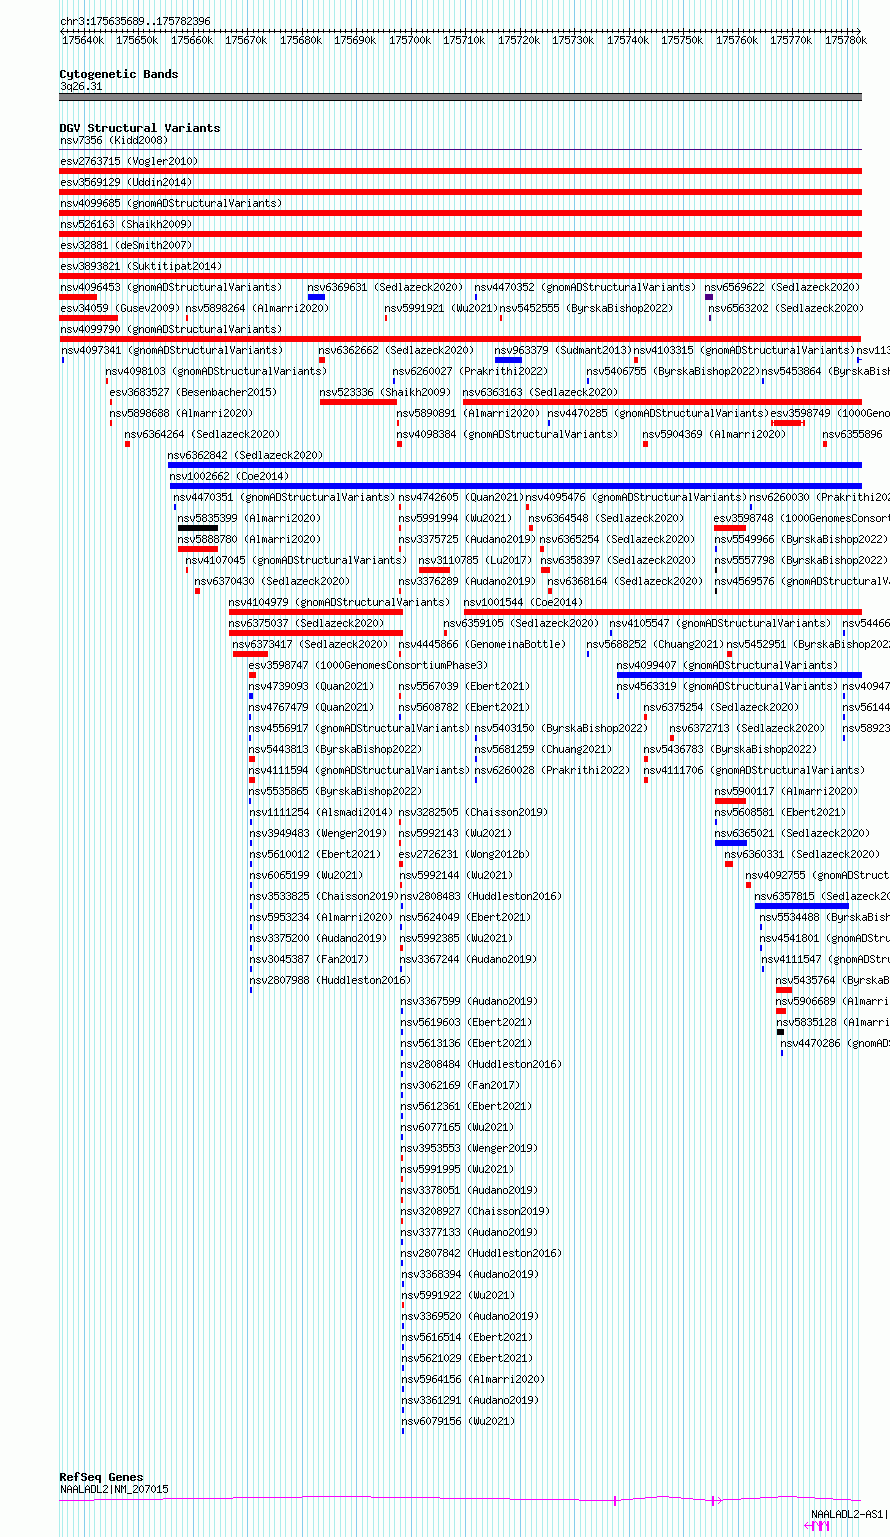Open nsv4445866 (GenomeinaBottle) label

[481, 644]
